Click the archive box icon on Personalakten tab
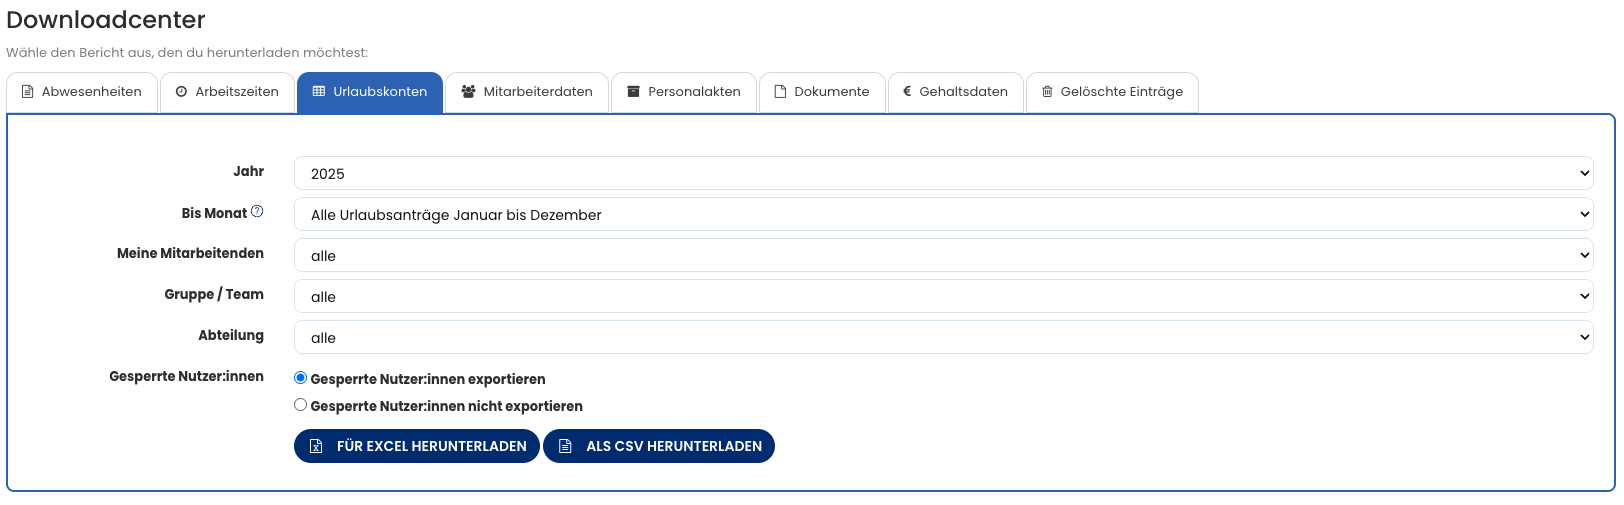 pos(633,92)
